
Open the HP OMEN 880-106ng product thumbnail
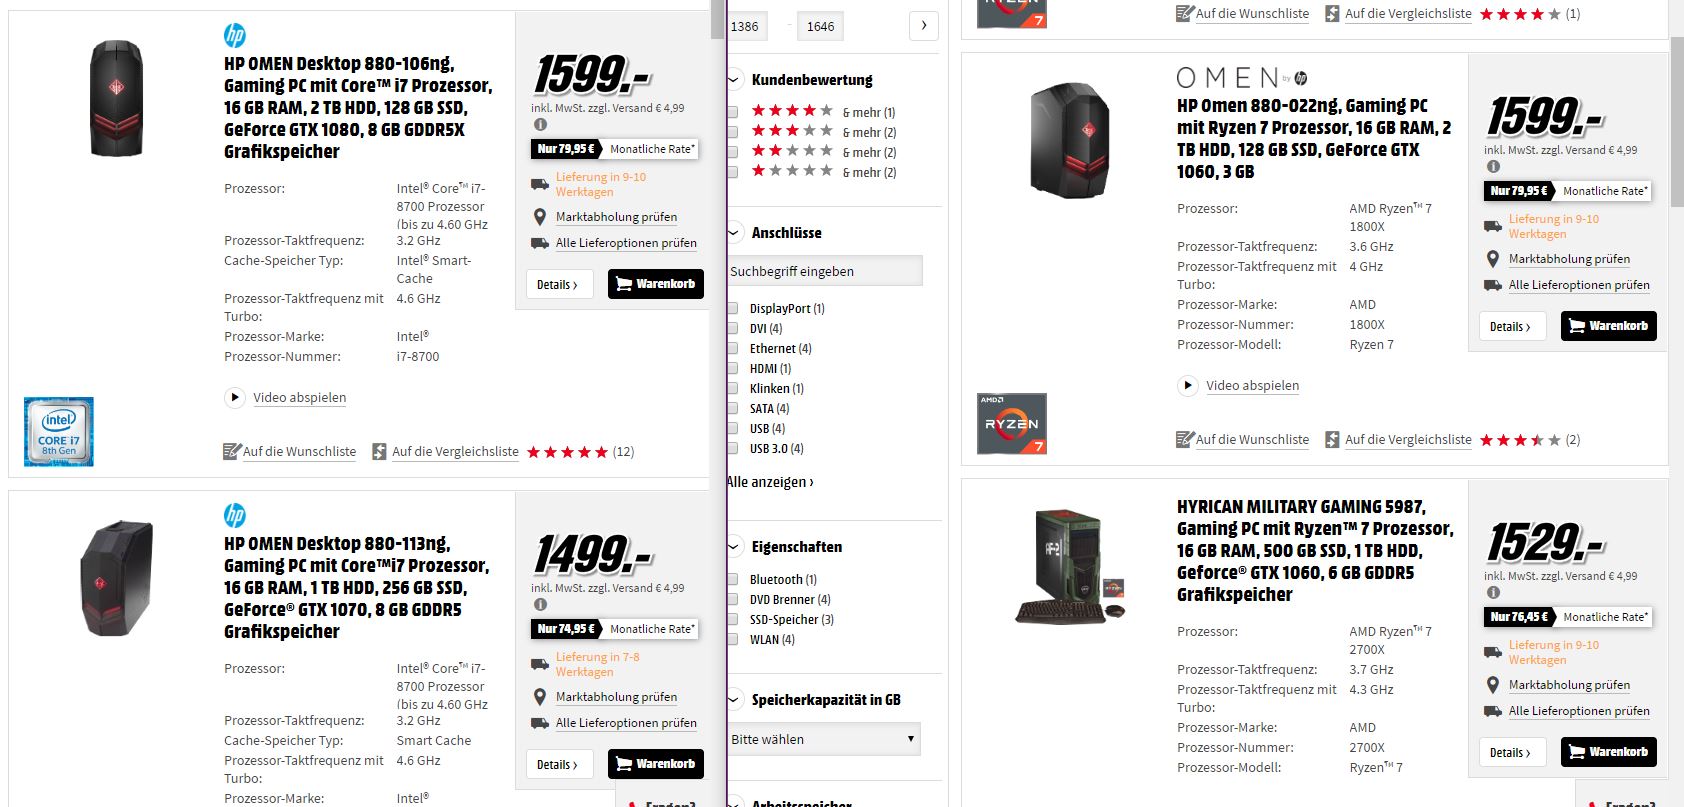(116, 98)
